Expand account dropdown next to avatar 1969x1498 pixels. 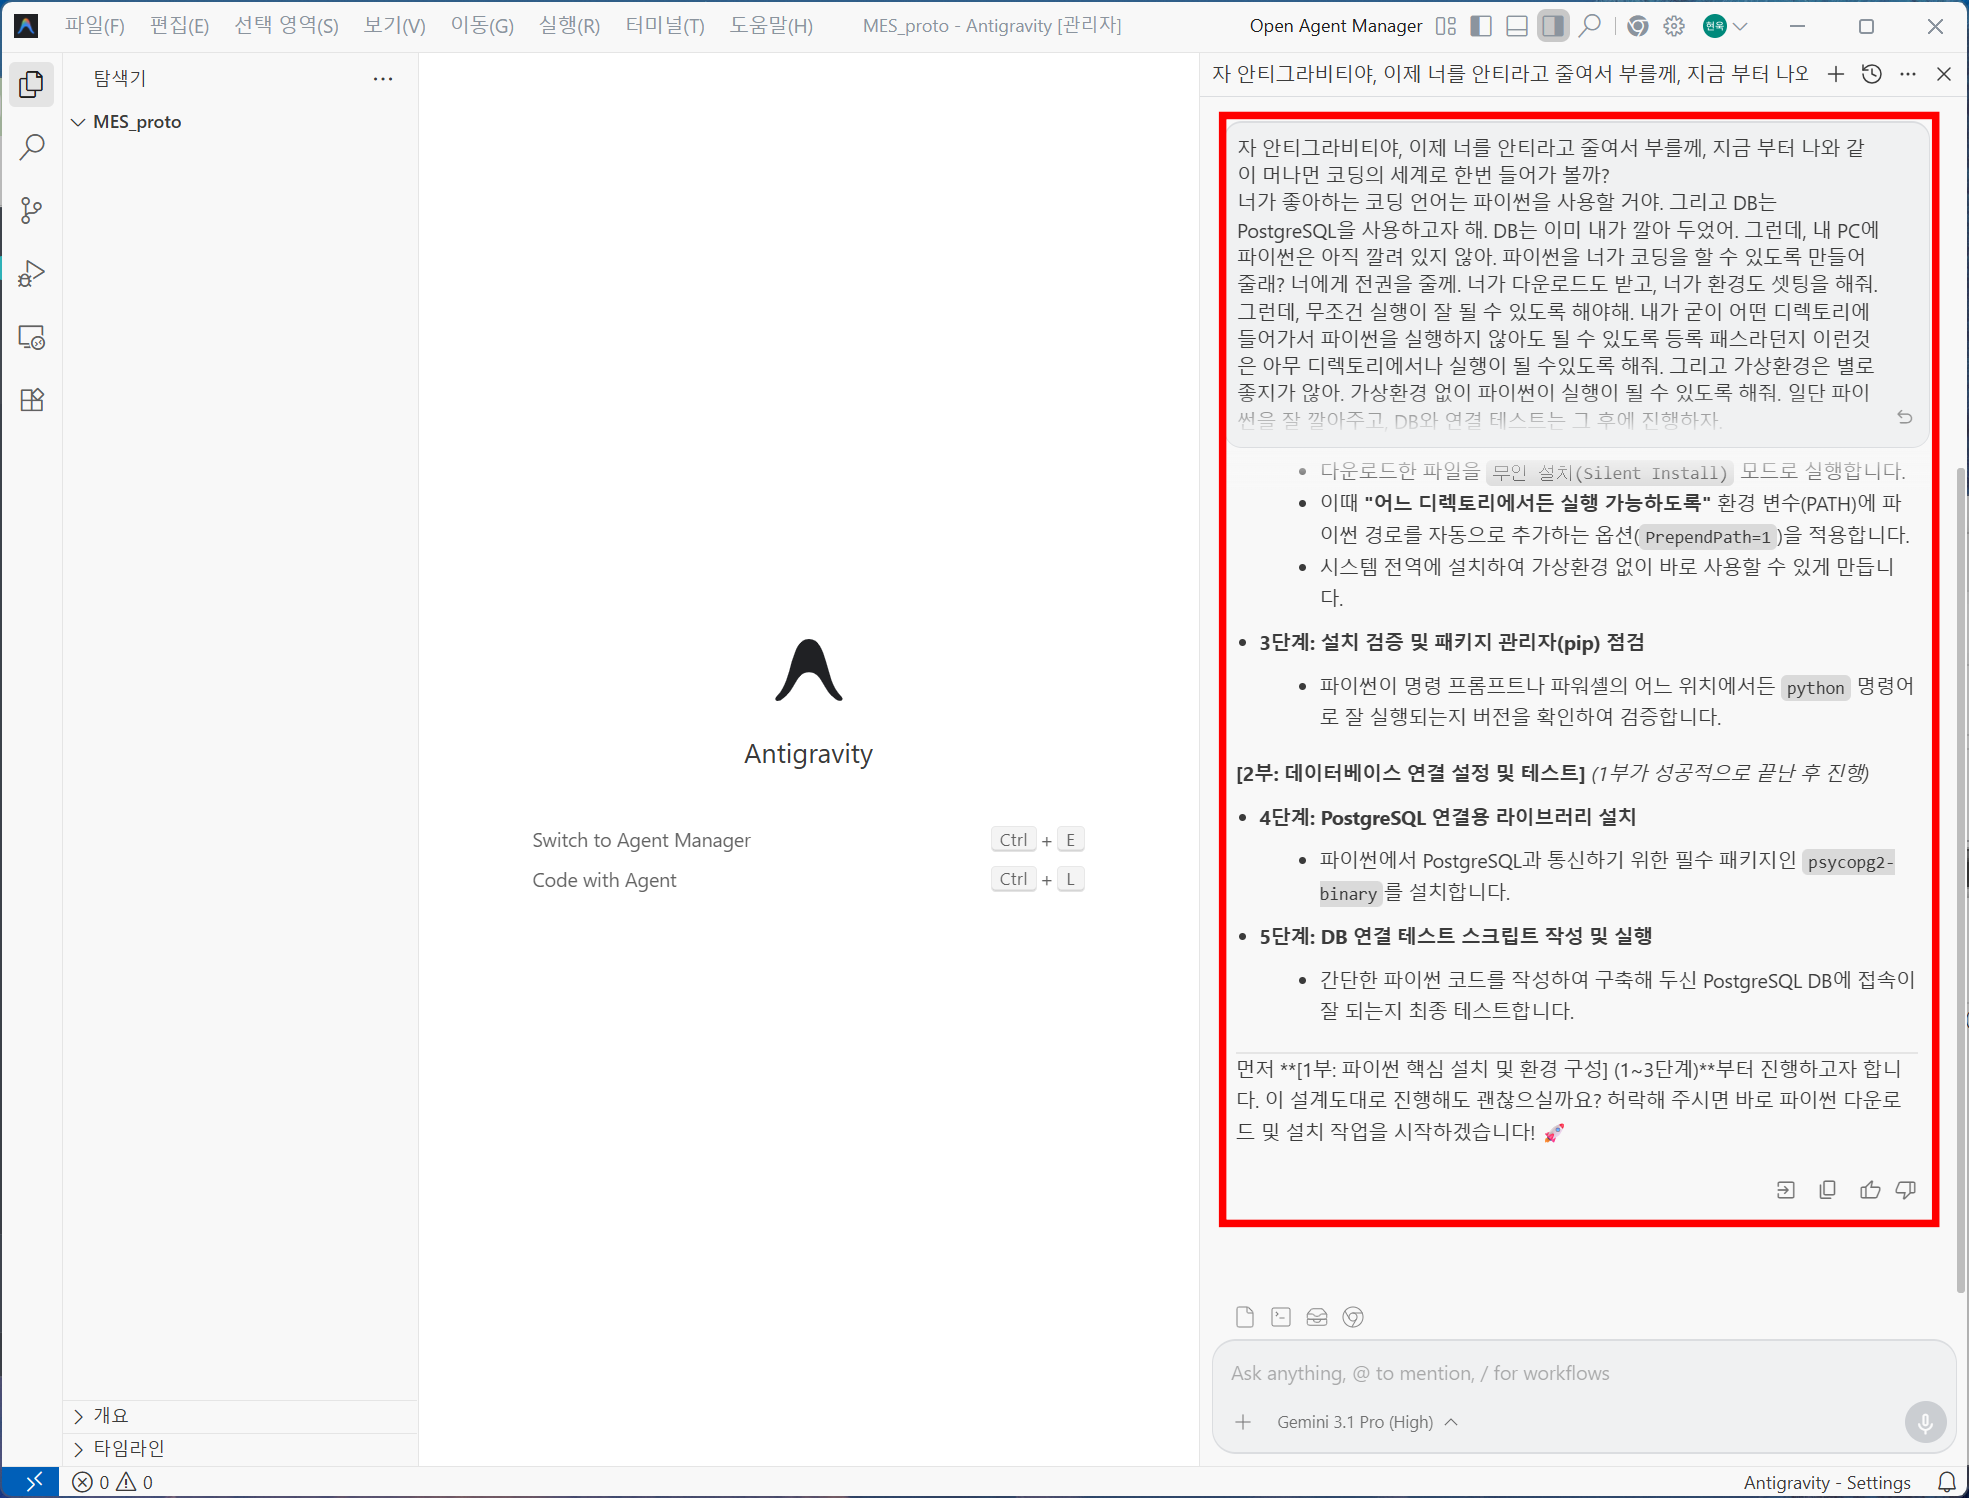(1741, 26)
